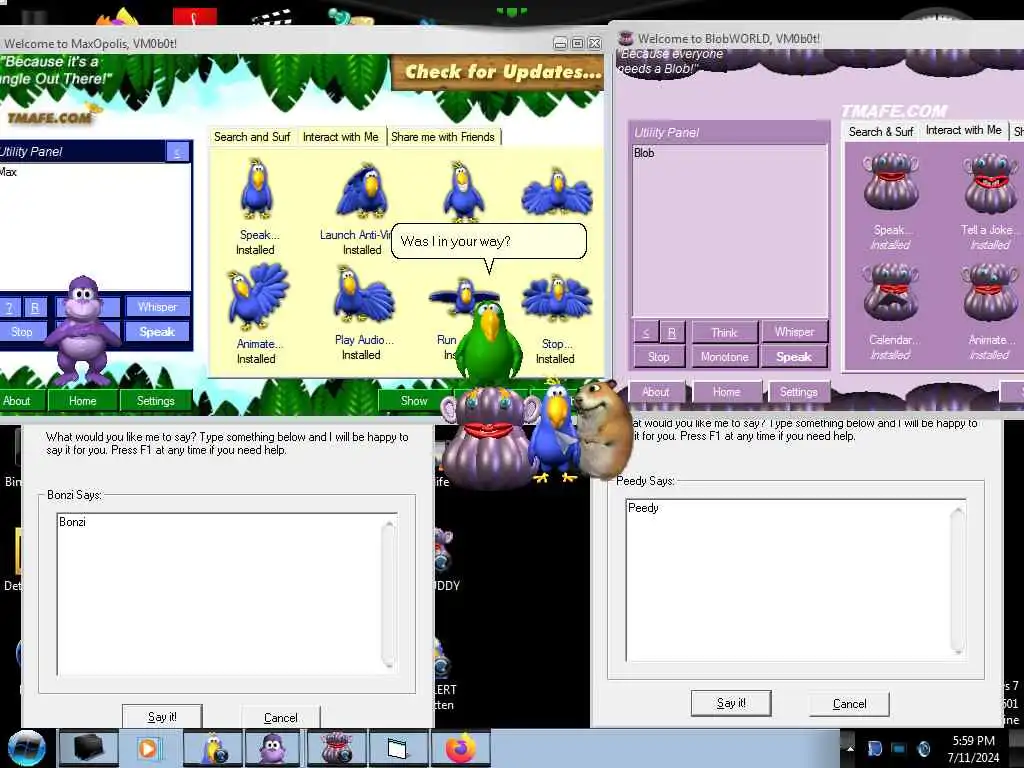Image resolution: width=1024 pixels, height=768 pixels.
Task: Collapse BlobWORLD Utility Panel with < button
Action: [x=646, y=332]
